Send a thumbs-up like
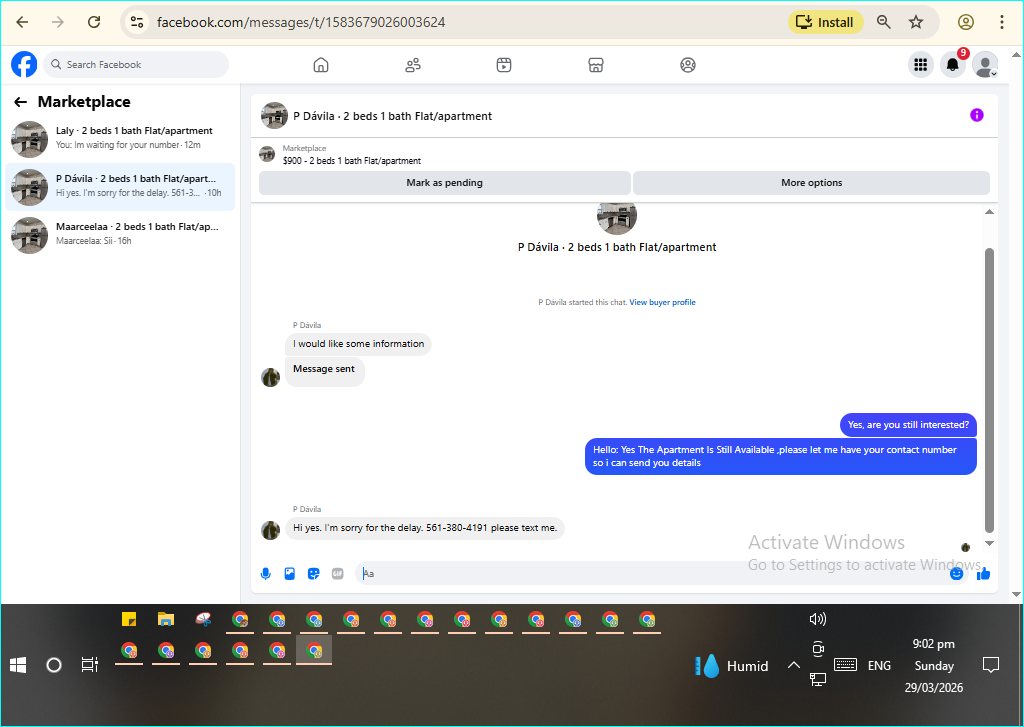Viewport: 1024px width, 727px height. coord(984,574)
